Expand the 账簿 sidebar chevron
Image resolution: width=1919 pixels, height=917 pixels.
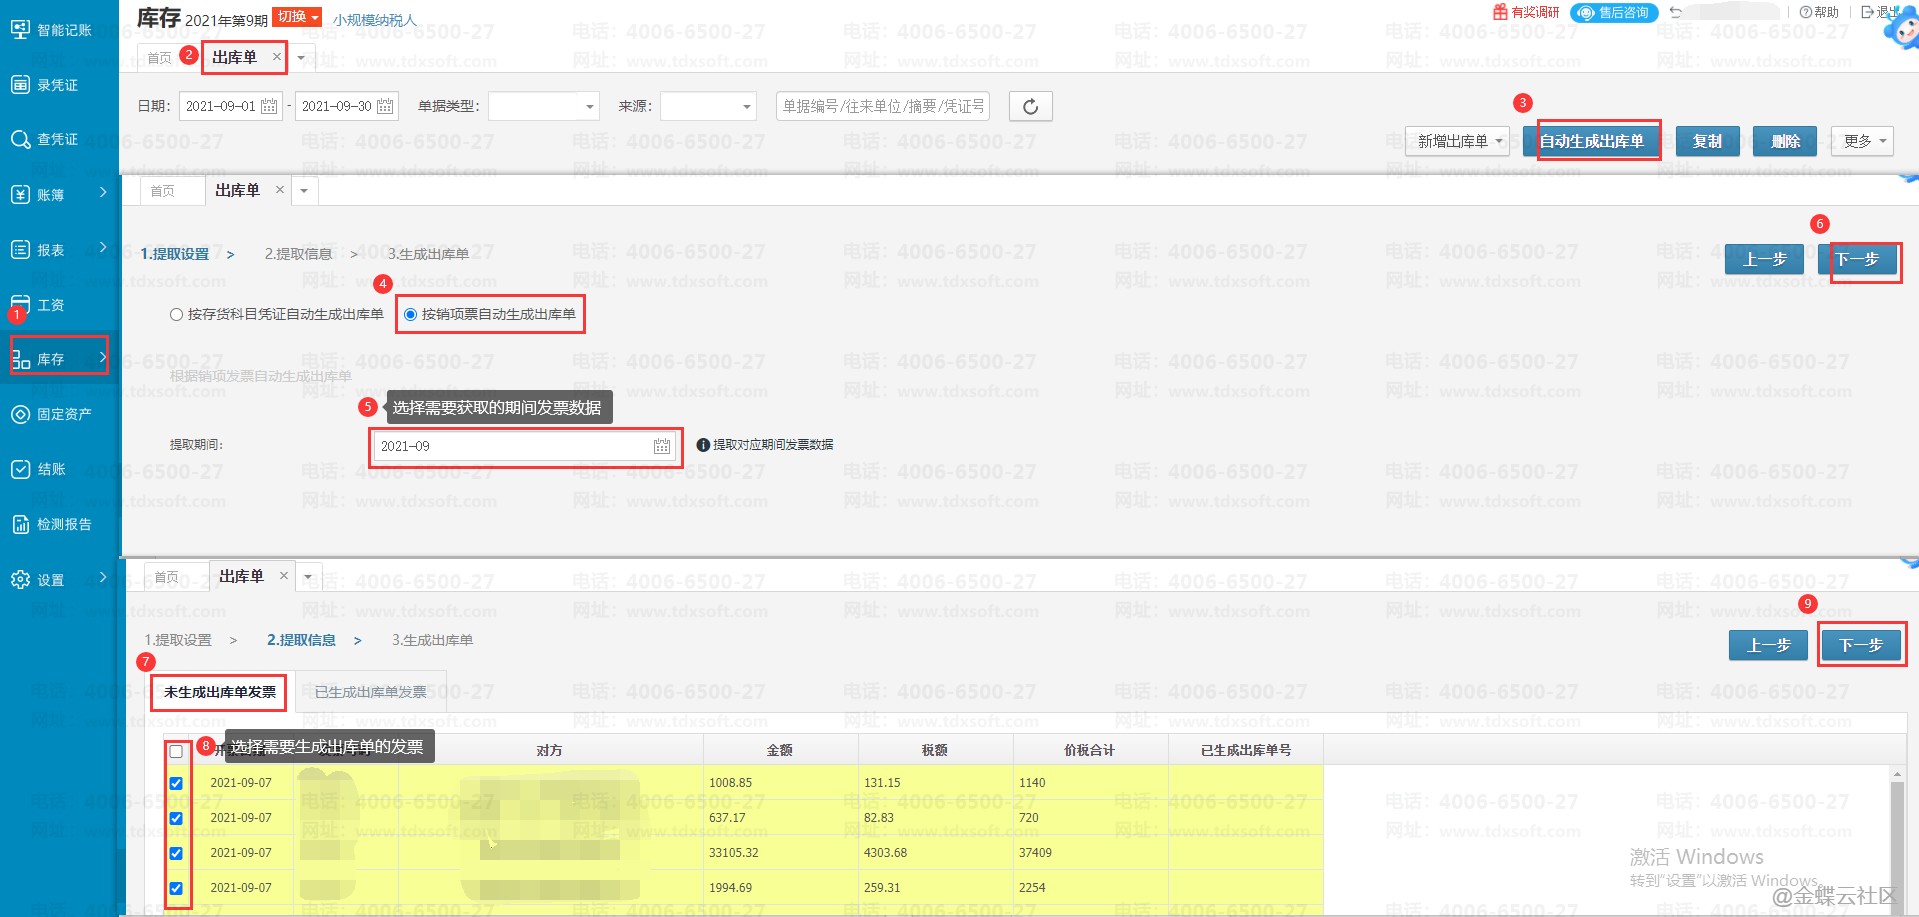[x=103, y=192]
